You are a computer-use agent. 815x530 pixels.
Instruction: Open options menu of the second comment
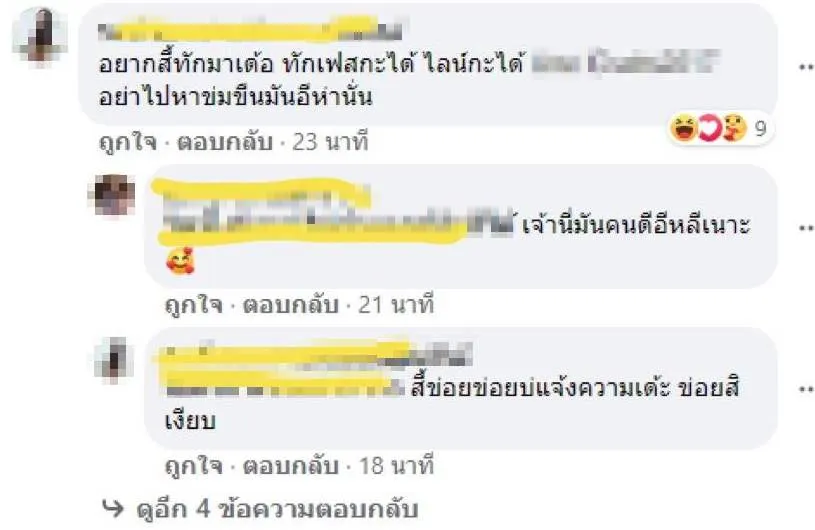806,227
